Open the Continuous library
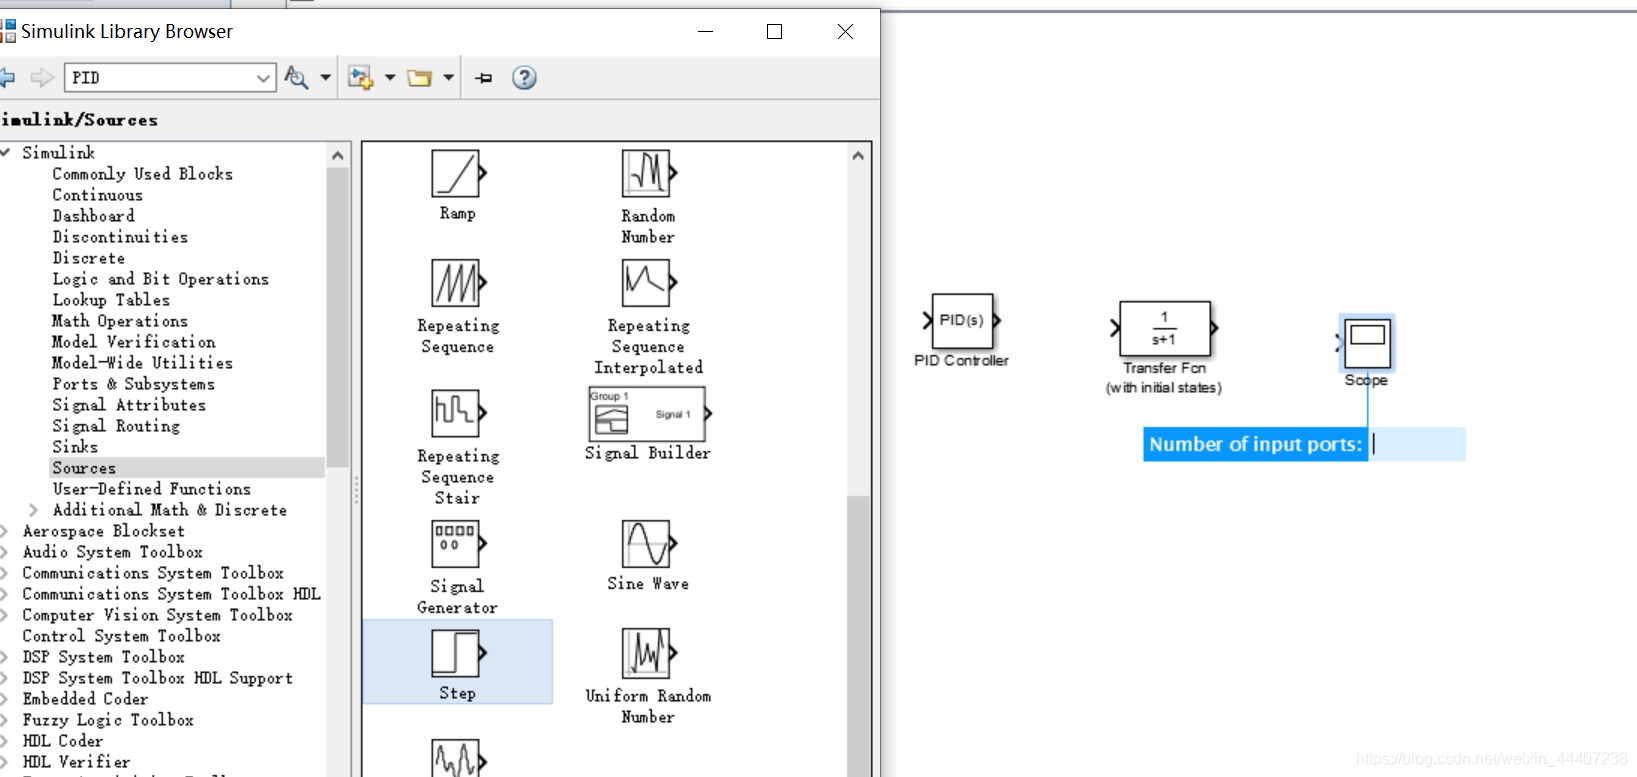1637x777 pixels. (98, 195)
